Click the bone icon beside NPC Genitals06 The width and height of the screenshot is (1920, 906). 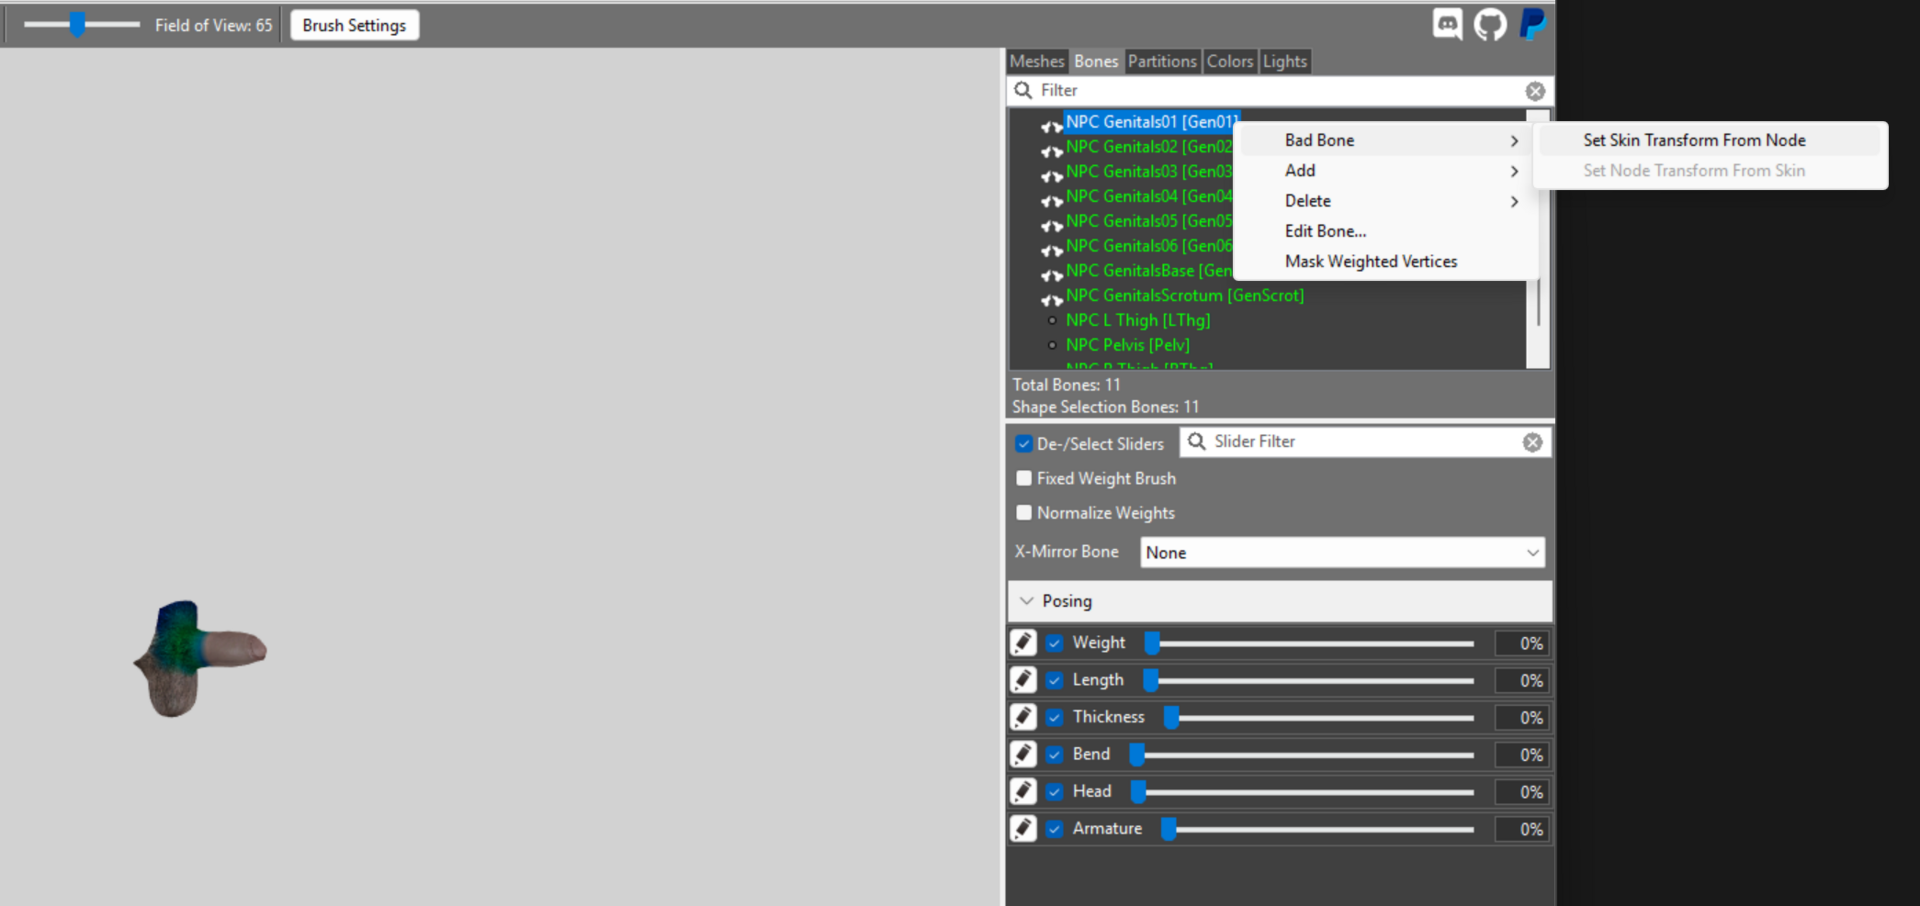[x=1051, y=250]
